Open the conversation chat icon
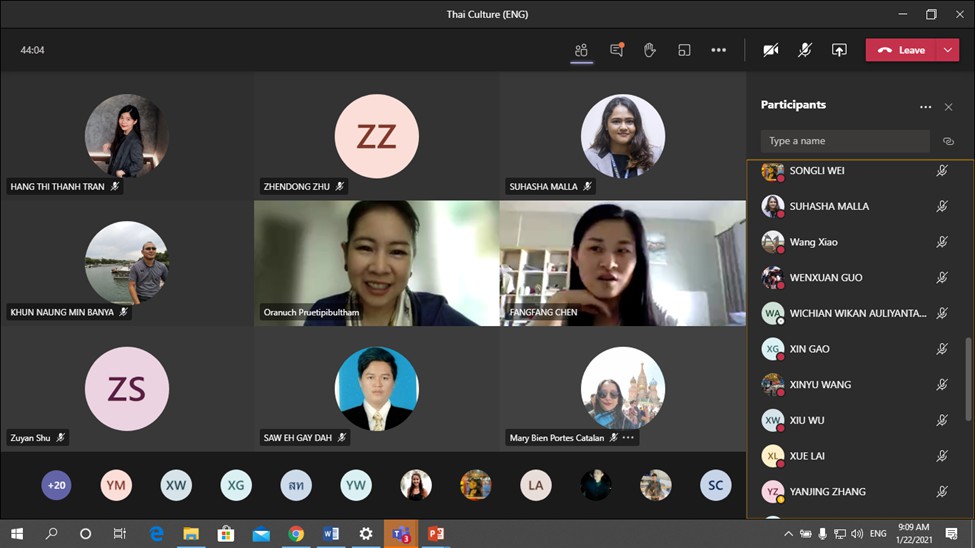The image size is (975, 548). point(617,50)
